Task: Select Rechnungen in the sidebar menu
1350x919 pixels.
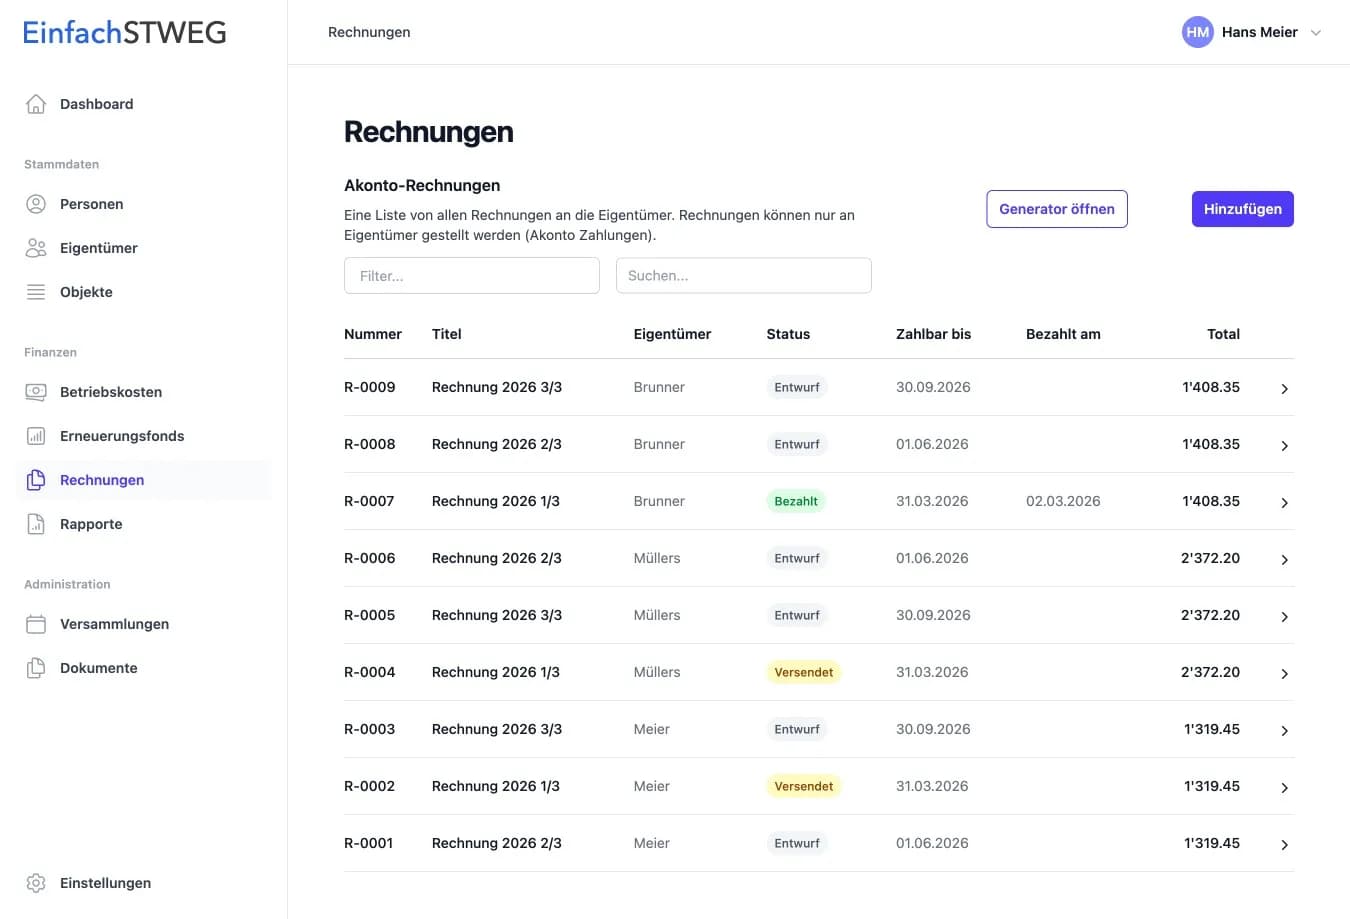Action: (x=102, y=480)
